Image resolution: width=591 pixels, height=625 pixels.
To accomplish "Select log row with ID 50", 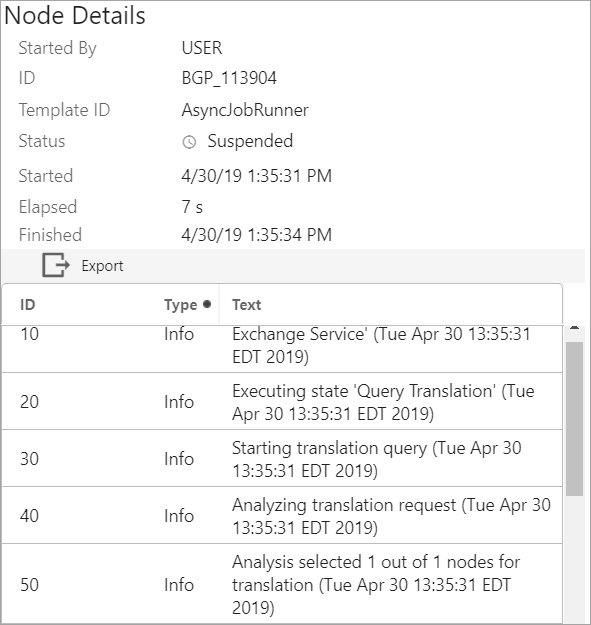I will (x=282, y=584).
